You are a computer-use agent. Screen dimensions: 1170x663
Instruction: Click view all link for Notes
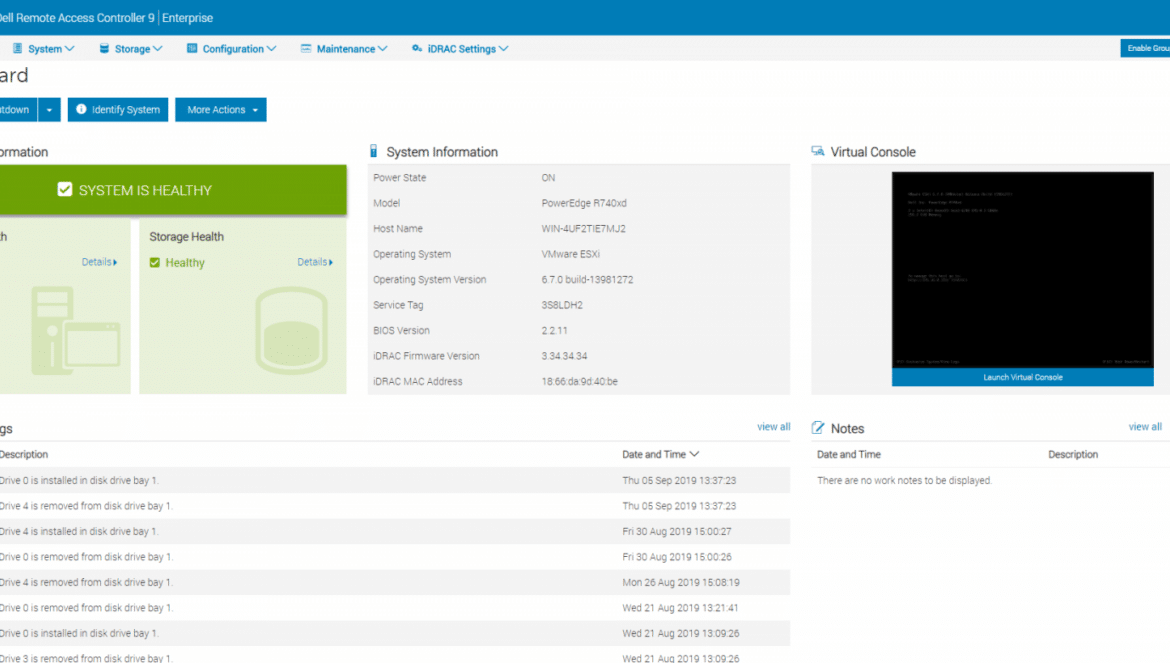coord(1145,427)
